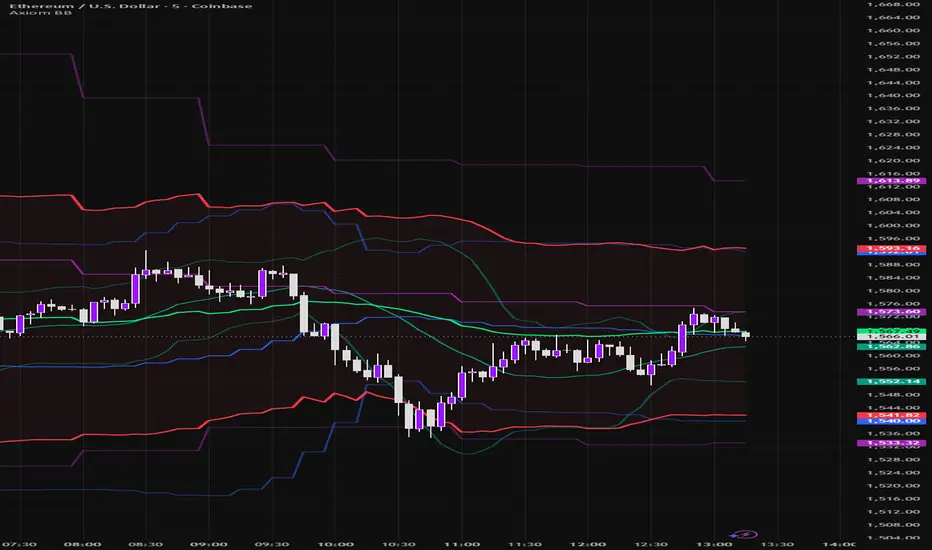Click the 1,664.00 price scale label
This screenshot has height=550, width=932.
coord(893,17)
